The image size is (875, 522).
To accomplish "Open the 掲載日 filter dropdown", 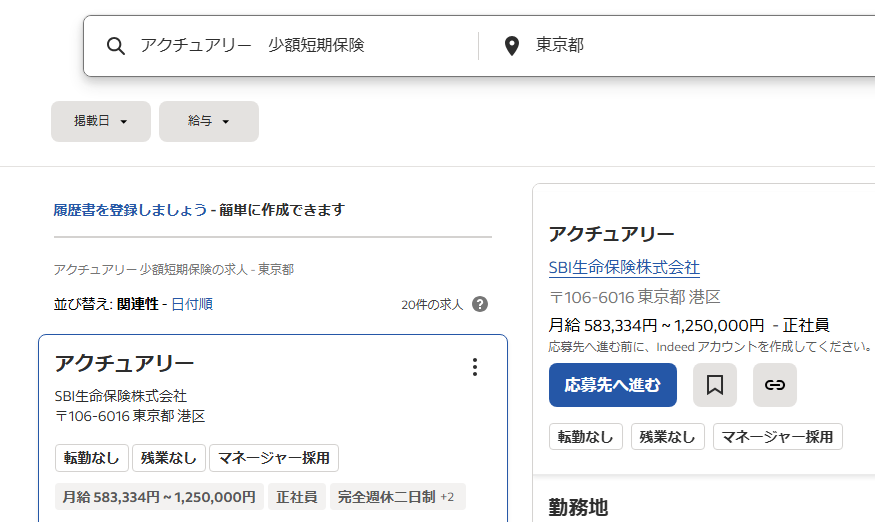I will (101, 121).
